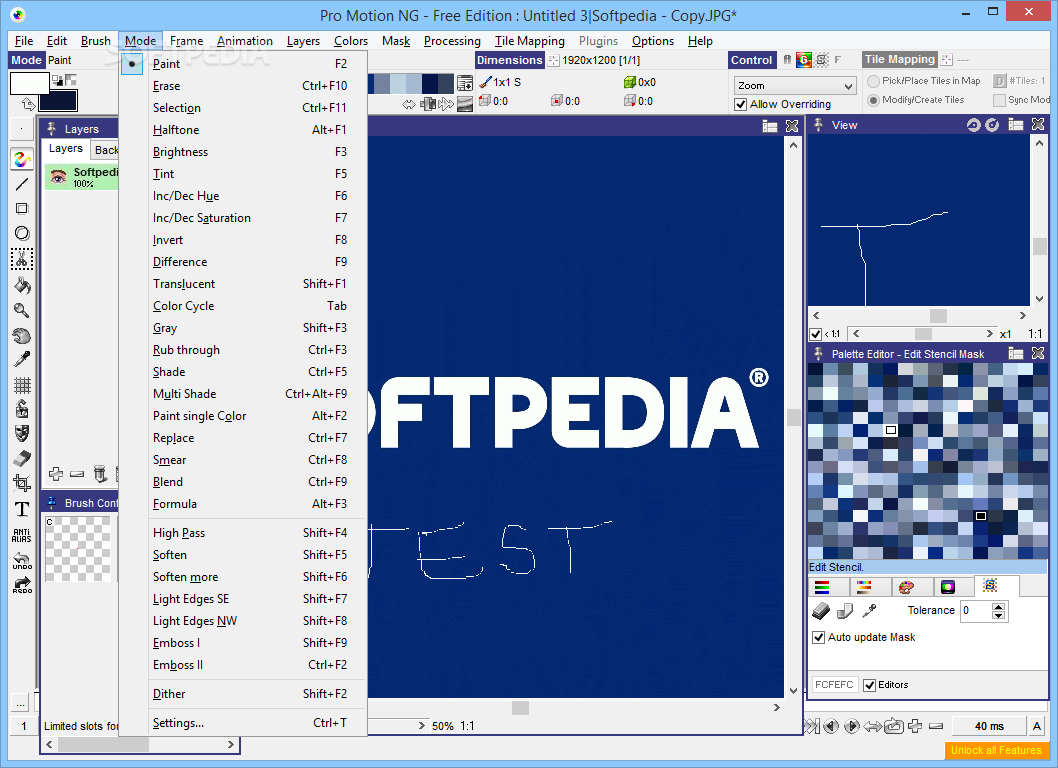Pick the selected palette cell with white outline
The height and width of the screenshot is (768, 1058).
891,430
